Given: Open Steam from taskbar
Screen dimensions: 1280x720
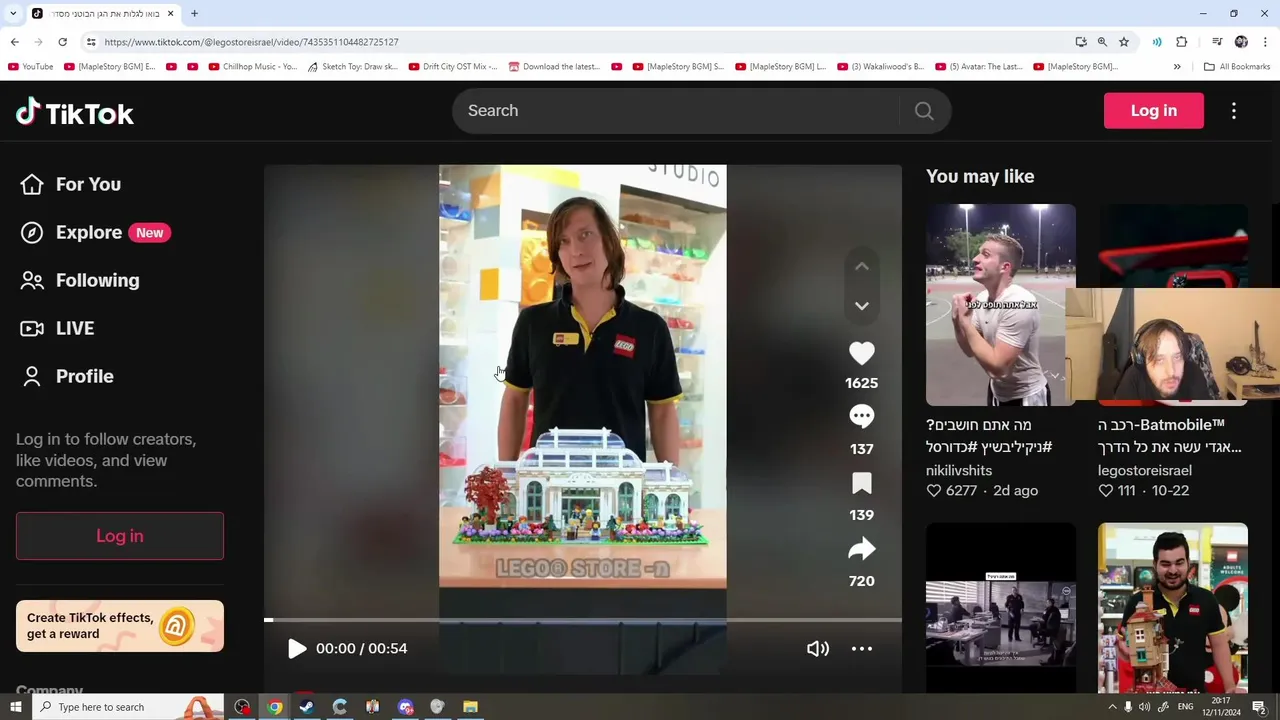Looking at the screenshot, I should (307, 707).
